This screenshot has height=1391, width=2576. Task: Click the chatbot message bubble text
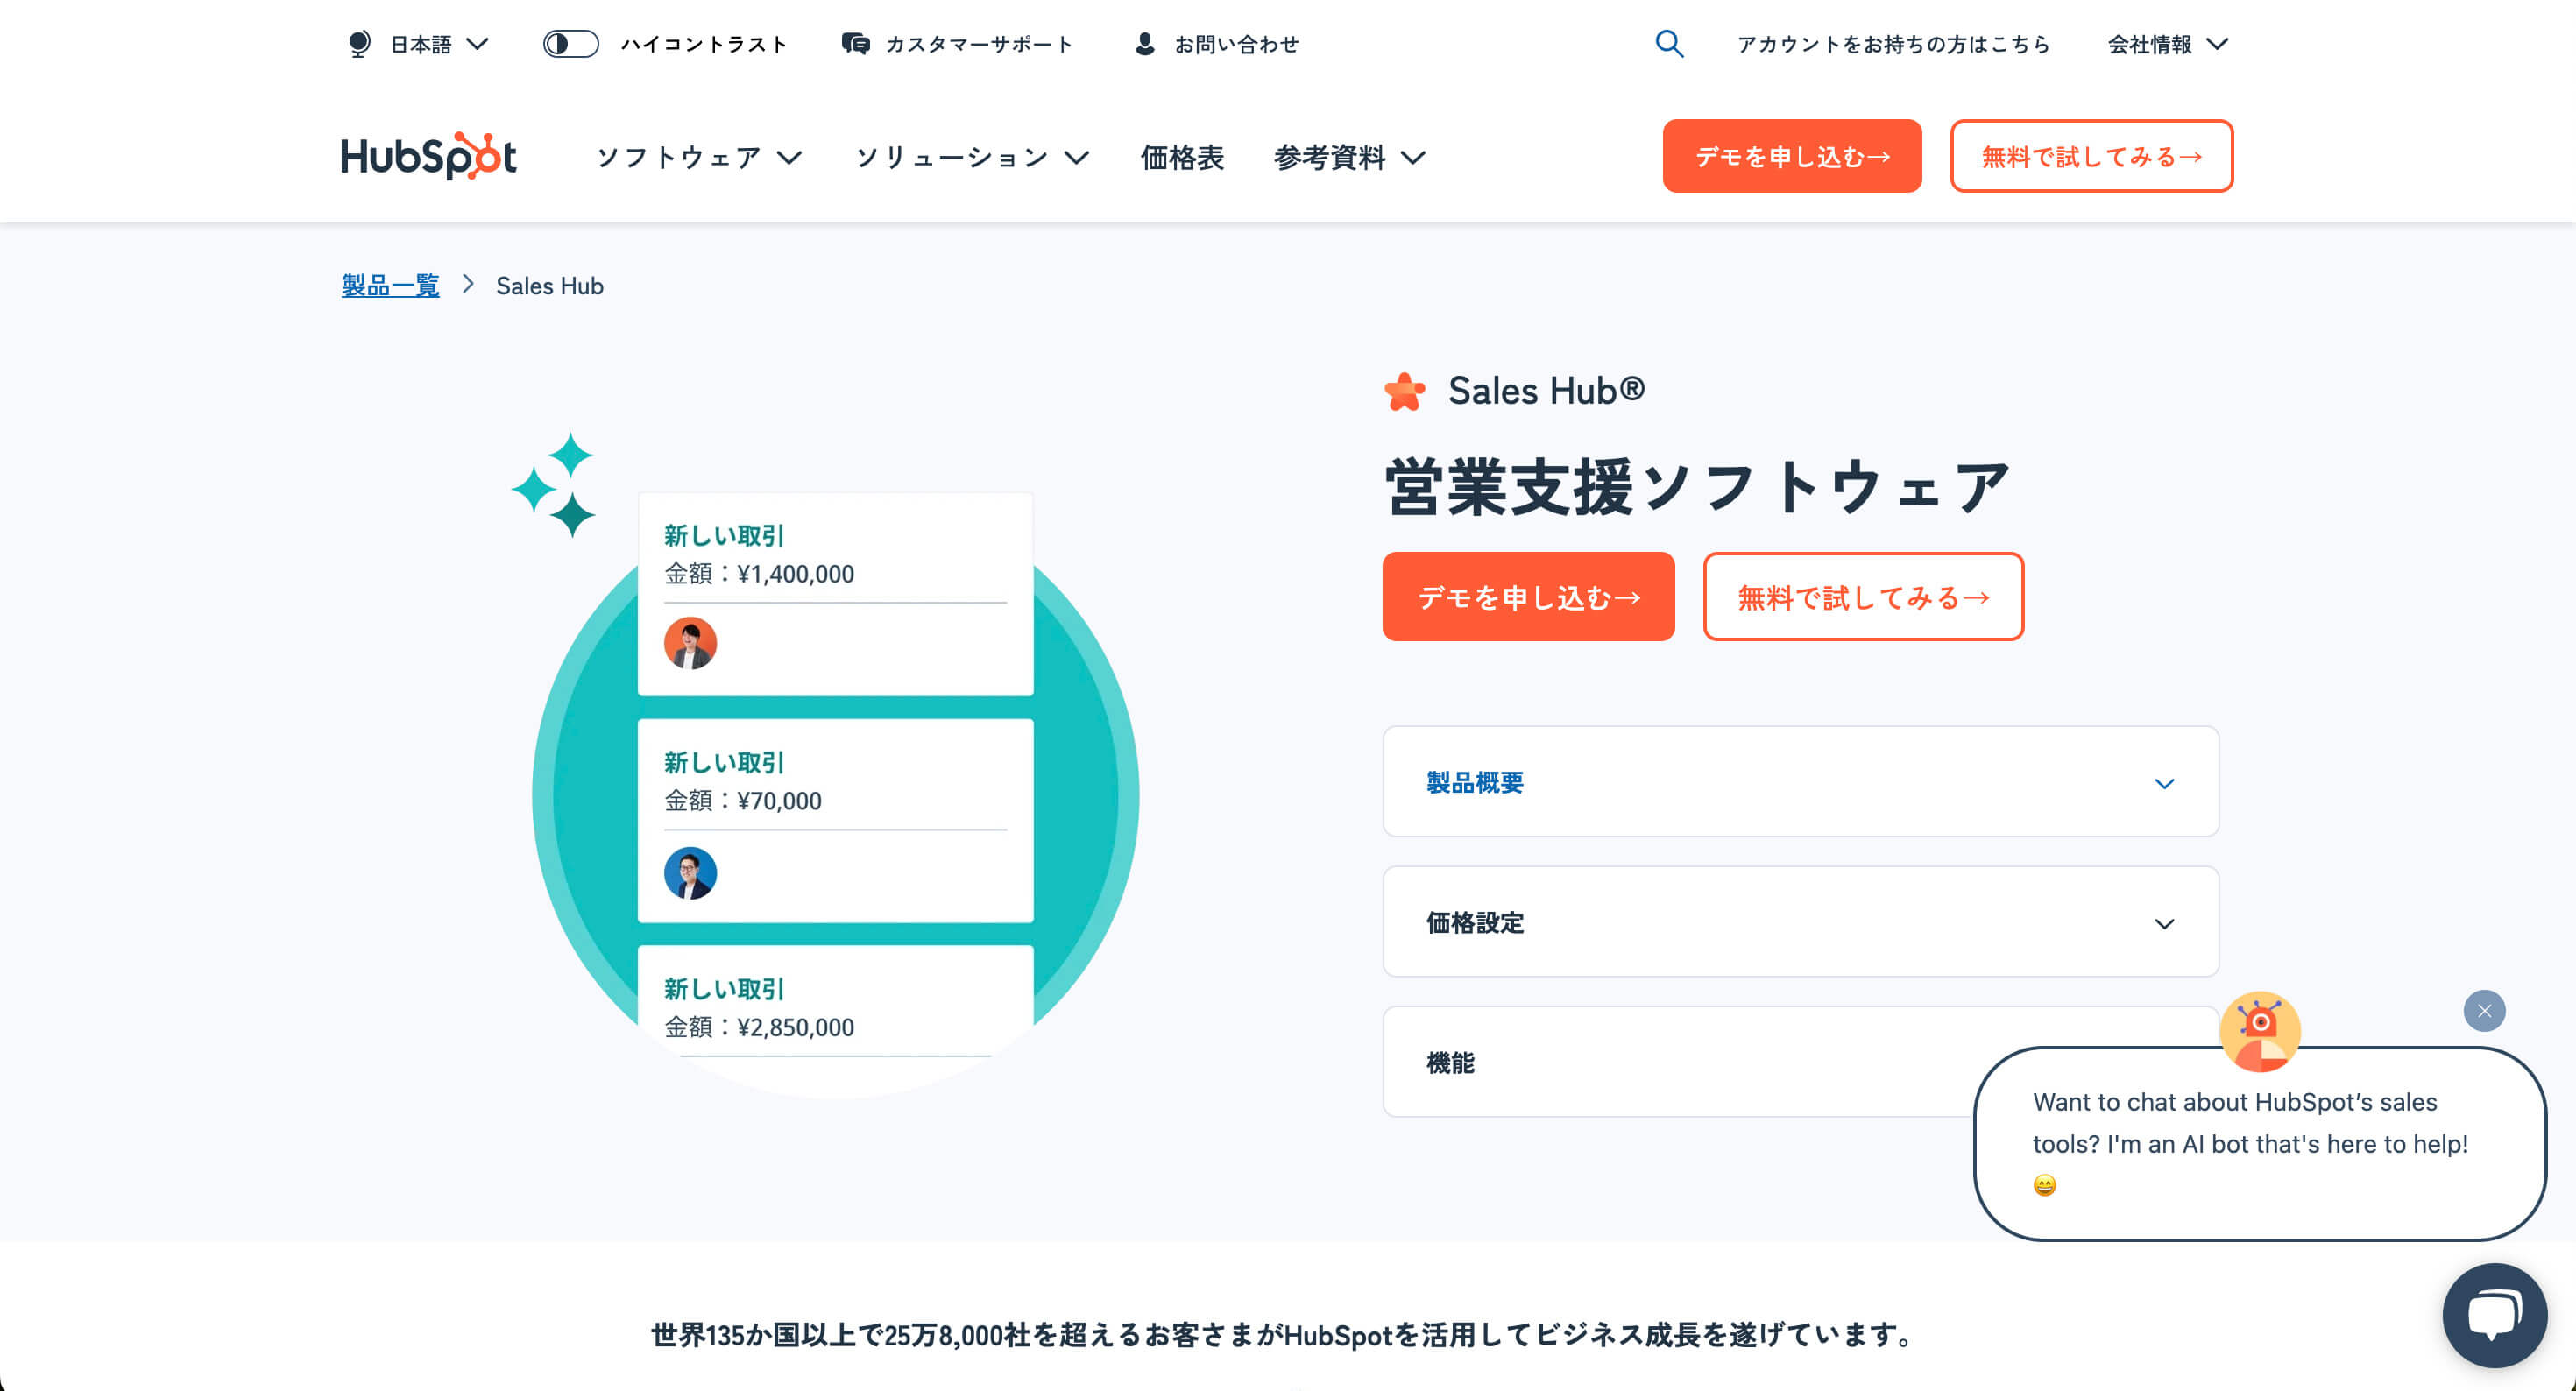tap(2250, 1143)
